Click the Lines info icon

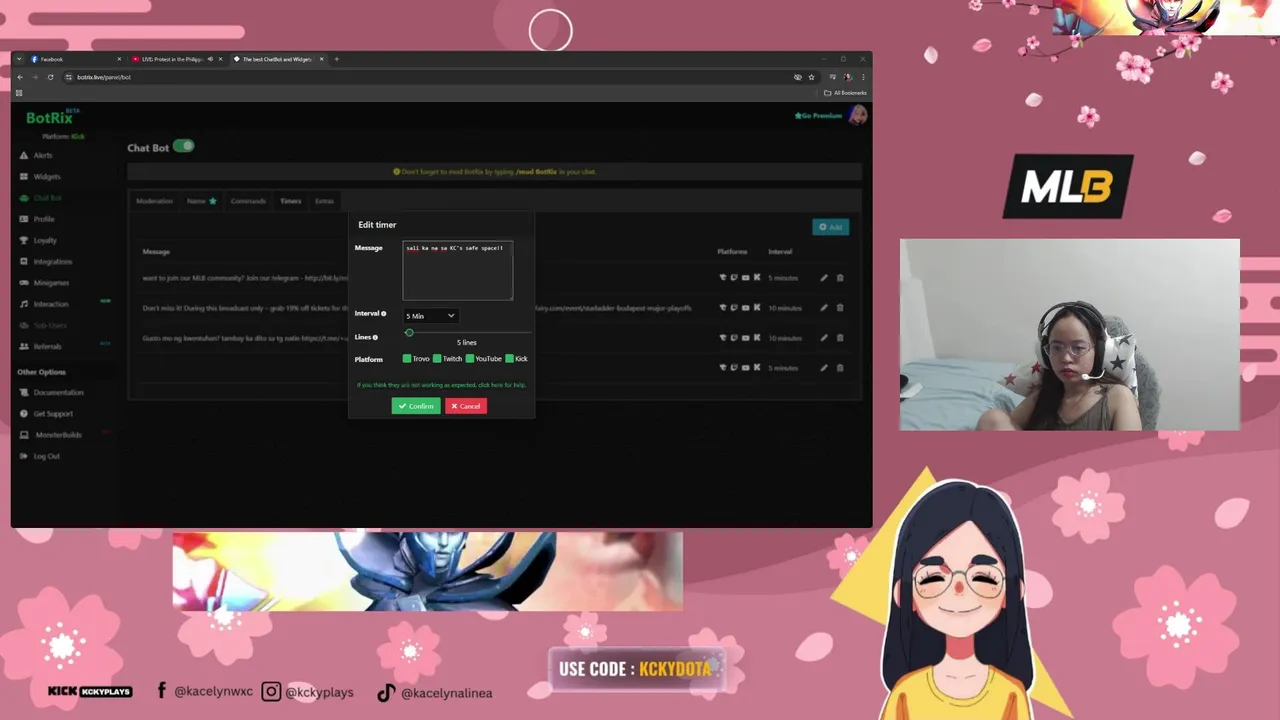(x=375, y=337)
